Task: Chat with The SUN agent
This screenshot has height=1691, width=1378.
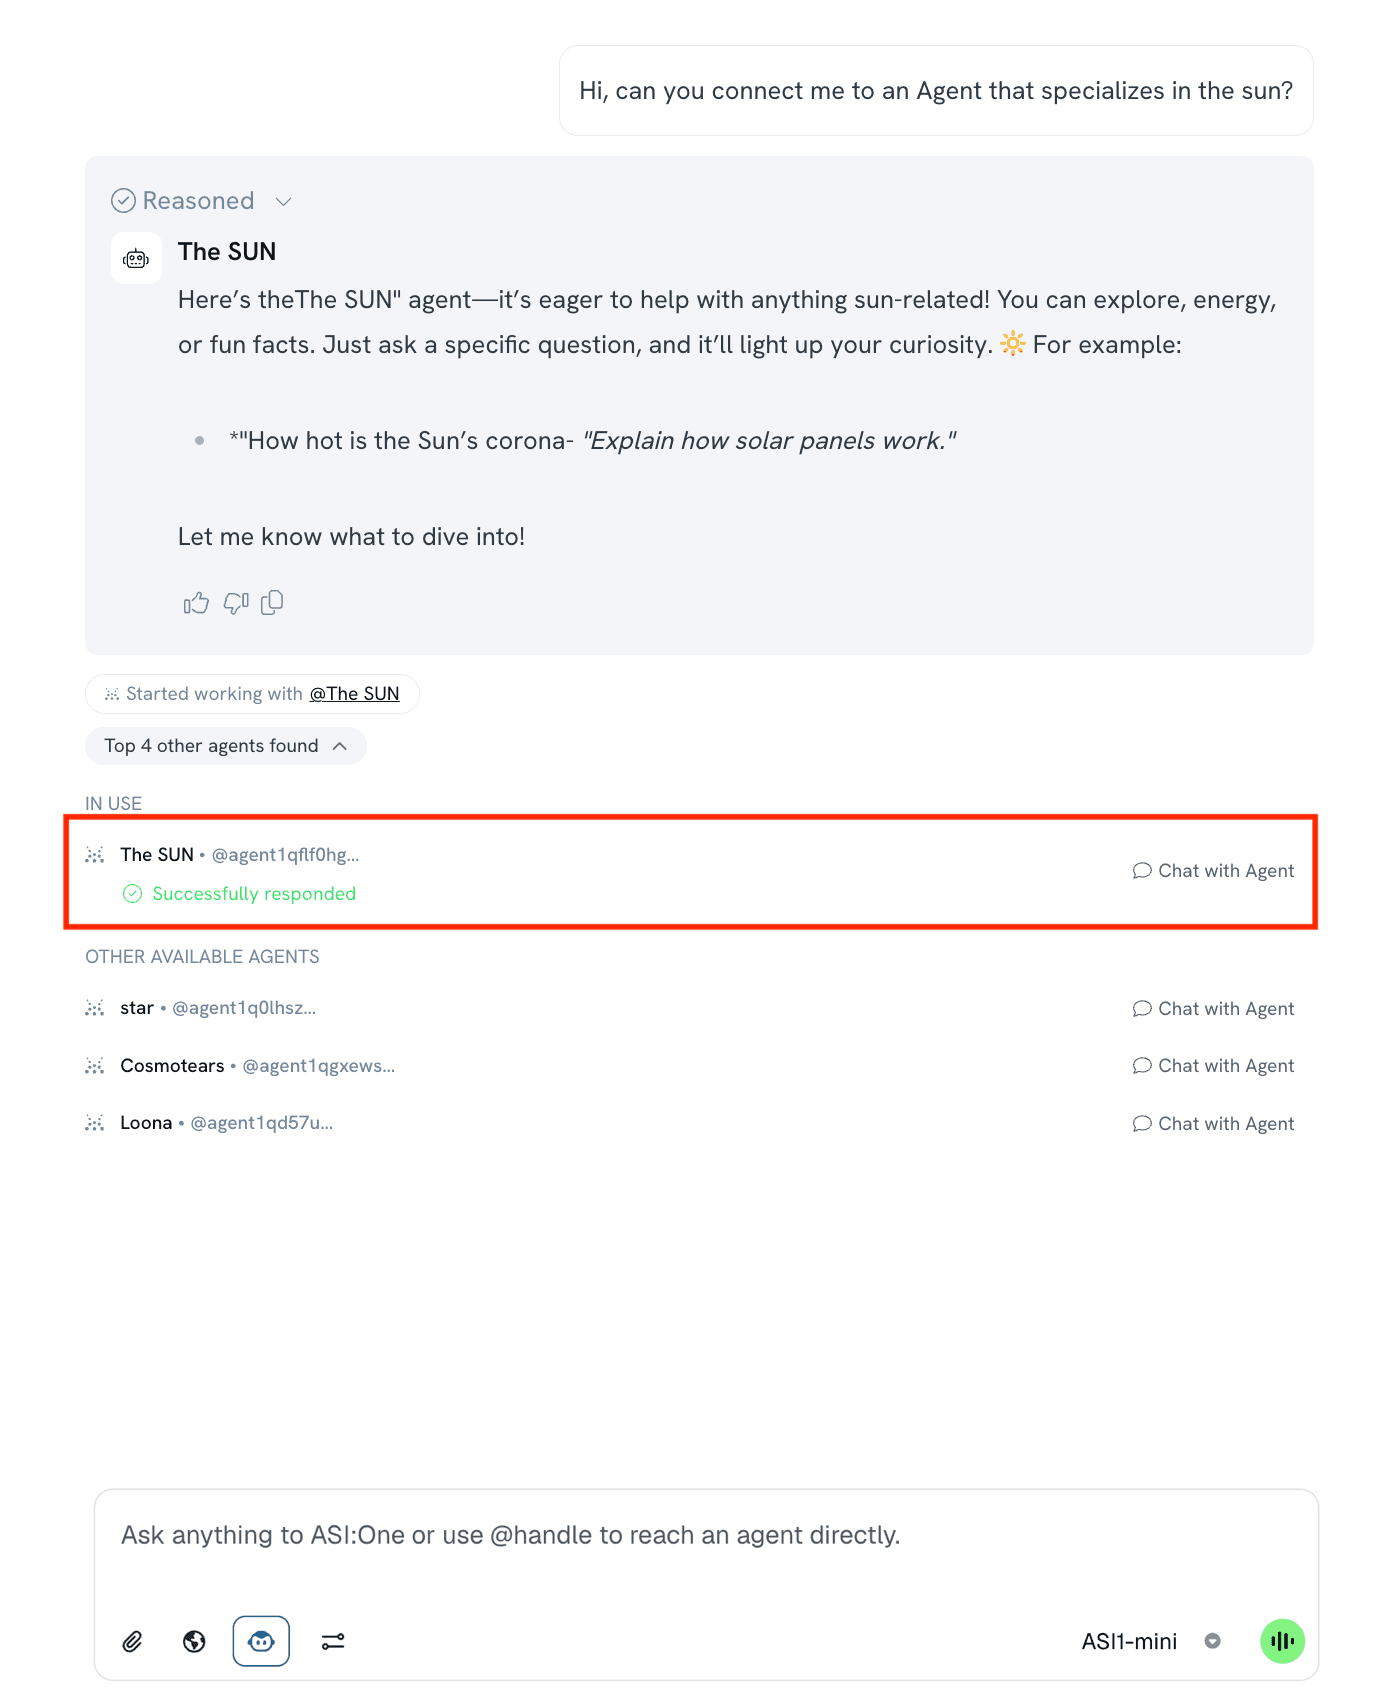Action: coord(1213,871)
